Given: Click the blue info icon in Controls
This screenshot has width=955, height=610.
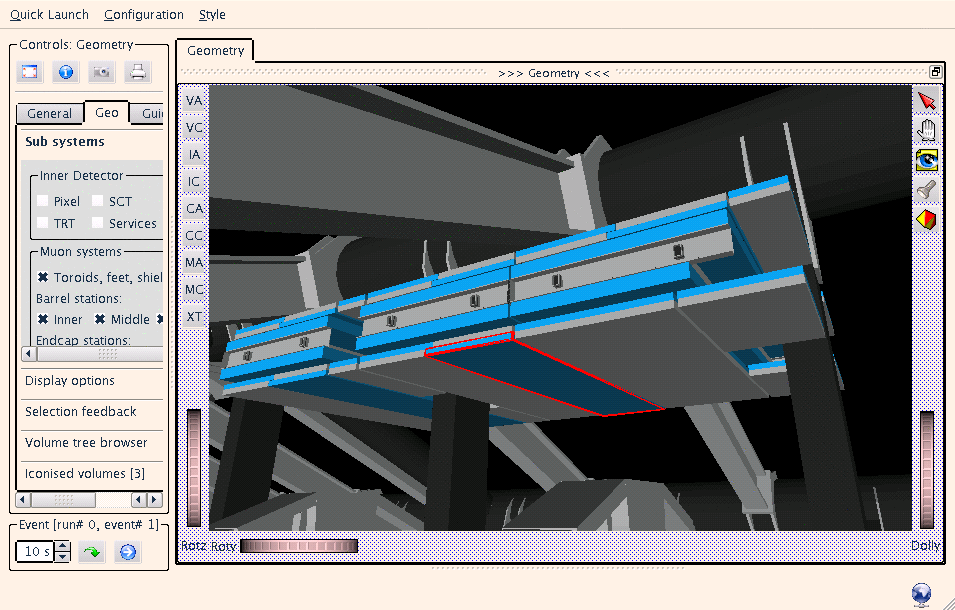Looking at the screenshot, I should click(x=66, y=72).
